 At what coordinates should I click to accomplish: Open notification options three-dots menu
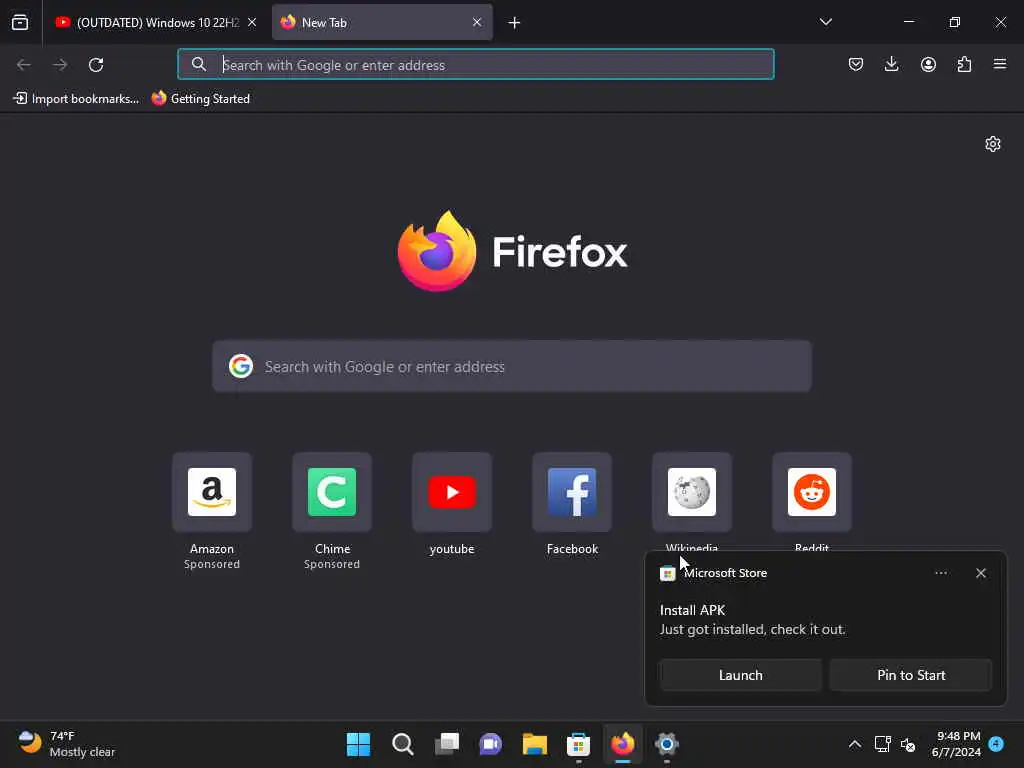(x=941, y=573)
